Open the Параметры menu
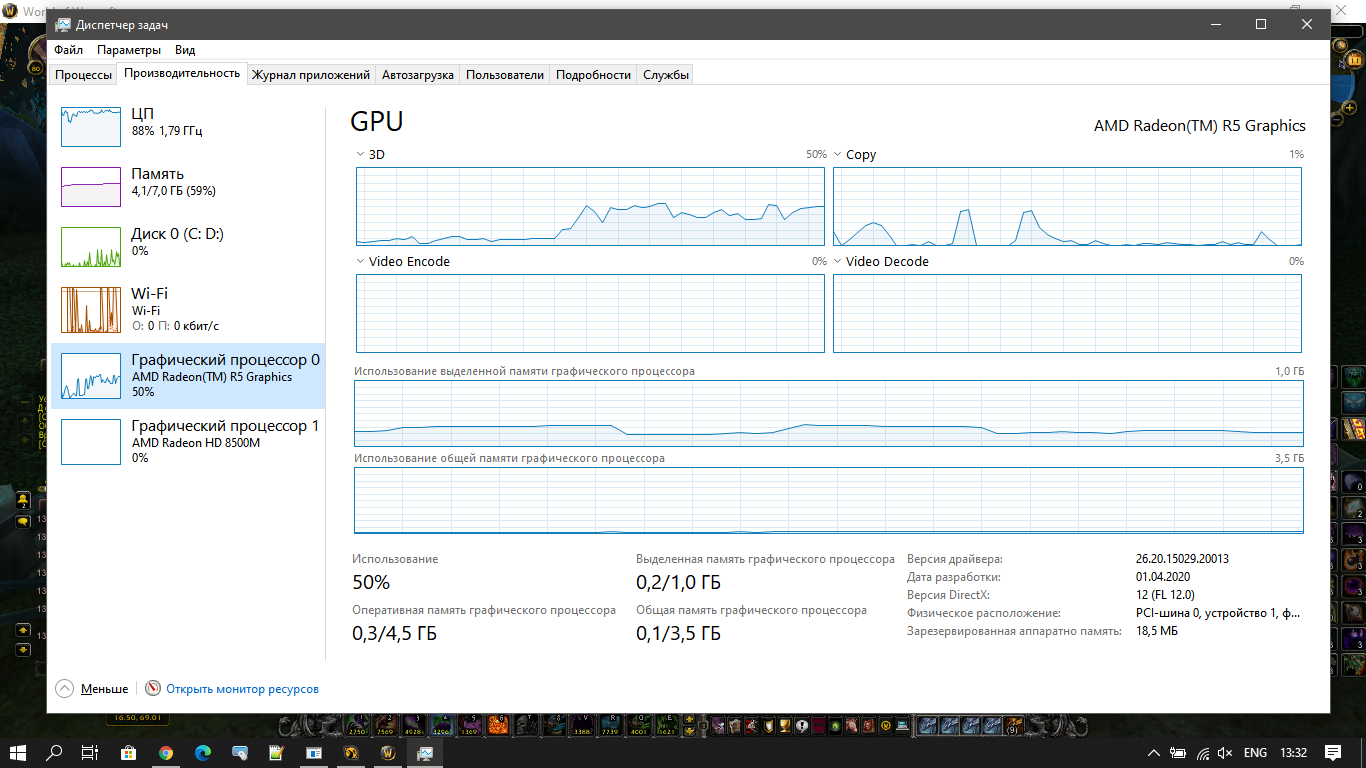The width and height of the screenshot is (1366, 768). point(129,50)
